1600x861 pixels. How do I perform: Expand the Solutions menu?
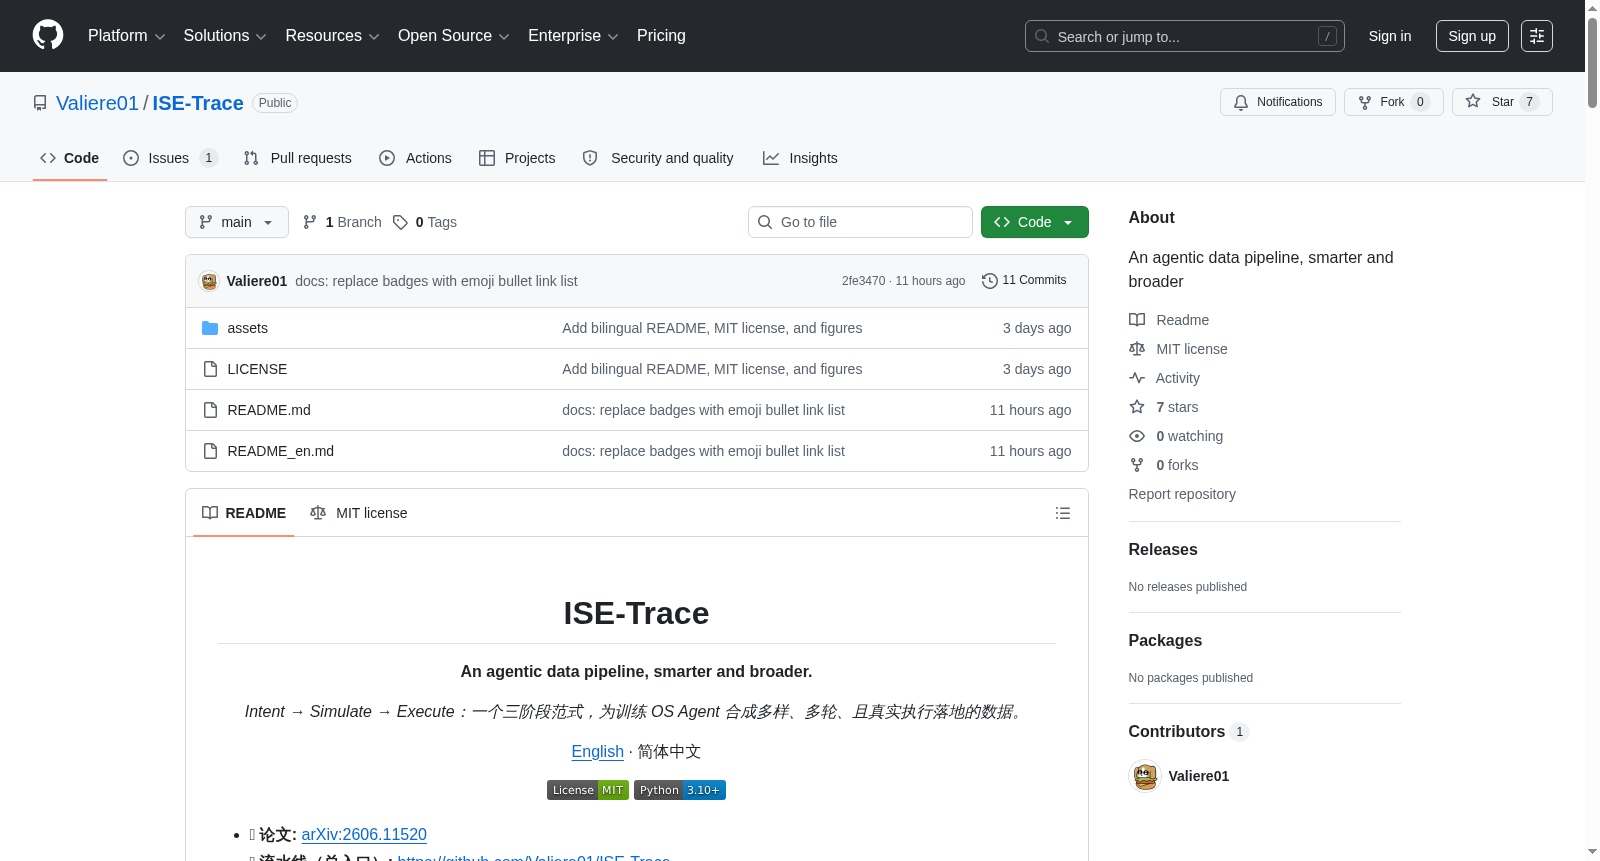(225, 36)
